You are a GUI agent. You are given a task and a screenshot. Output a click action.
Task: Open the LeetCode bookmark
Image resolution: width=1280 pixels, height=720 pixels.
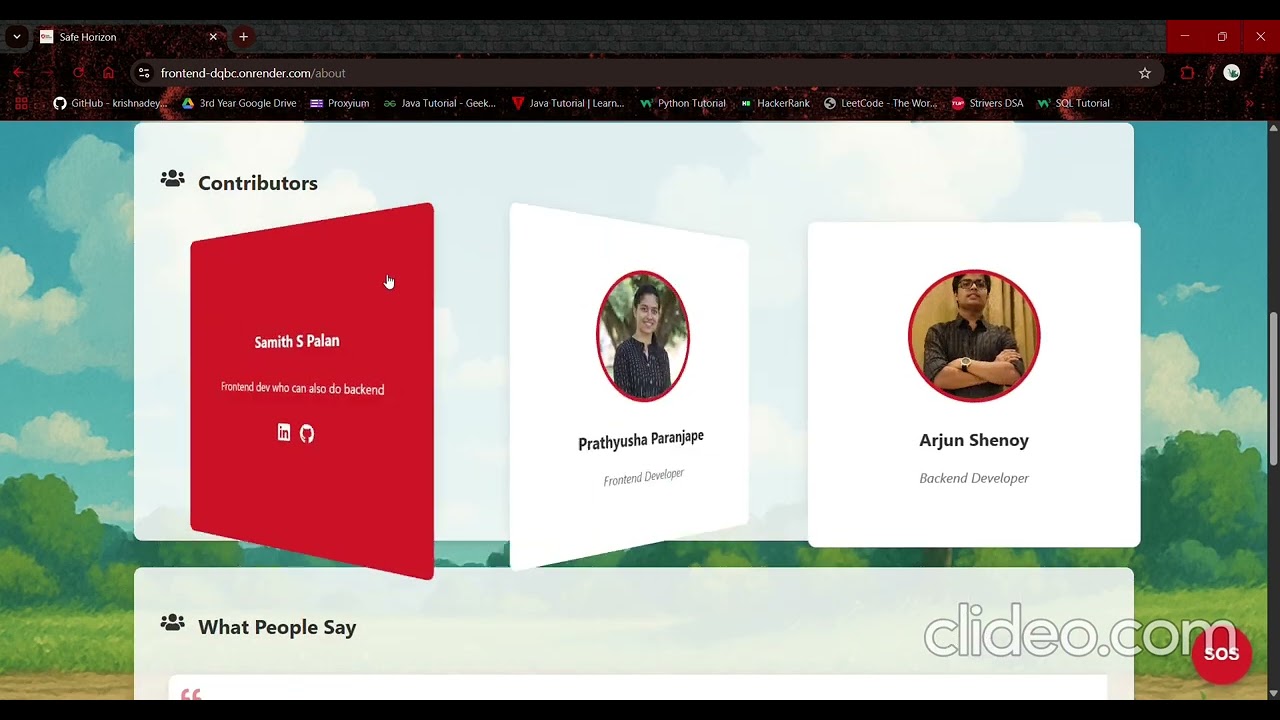(x=880, y=103)
